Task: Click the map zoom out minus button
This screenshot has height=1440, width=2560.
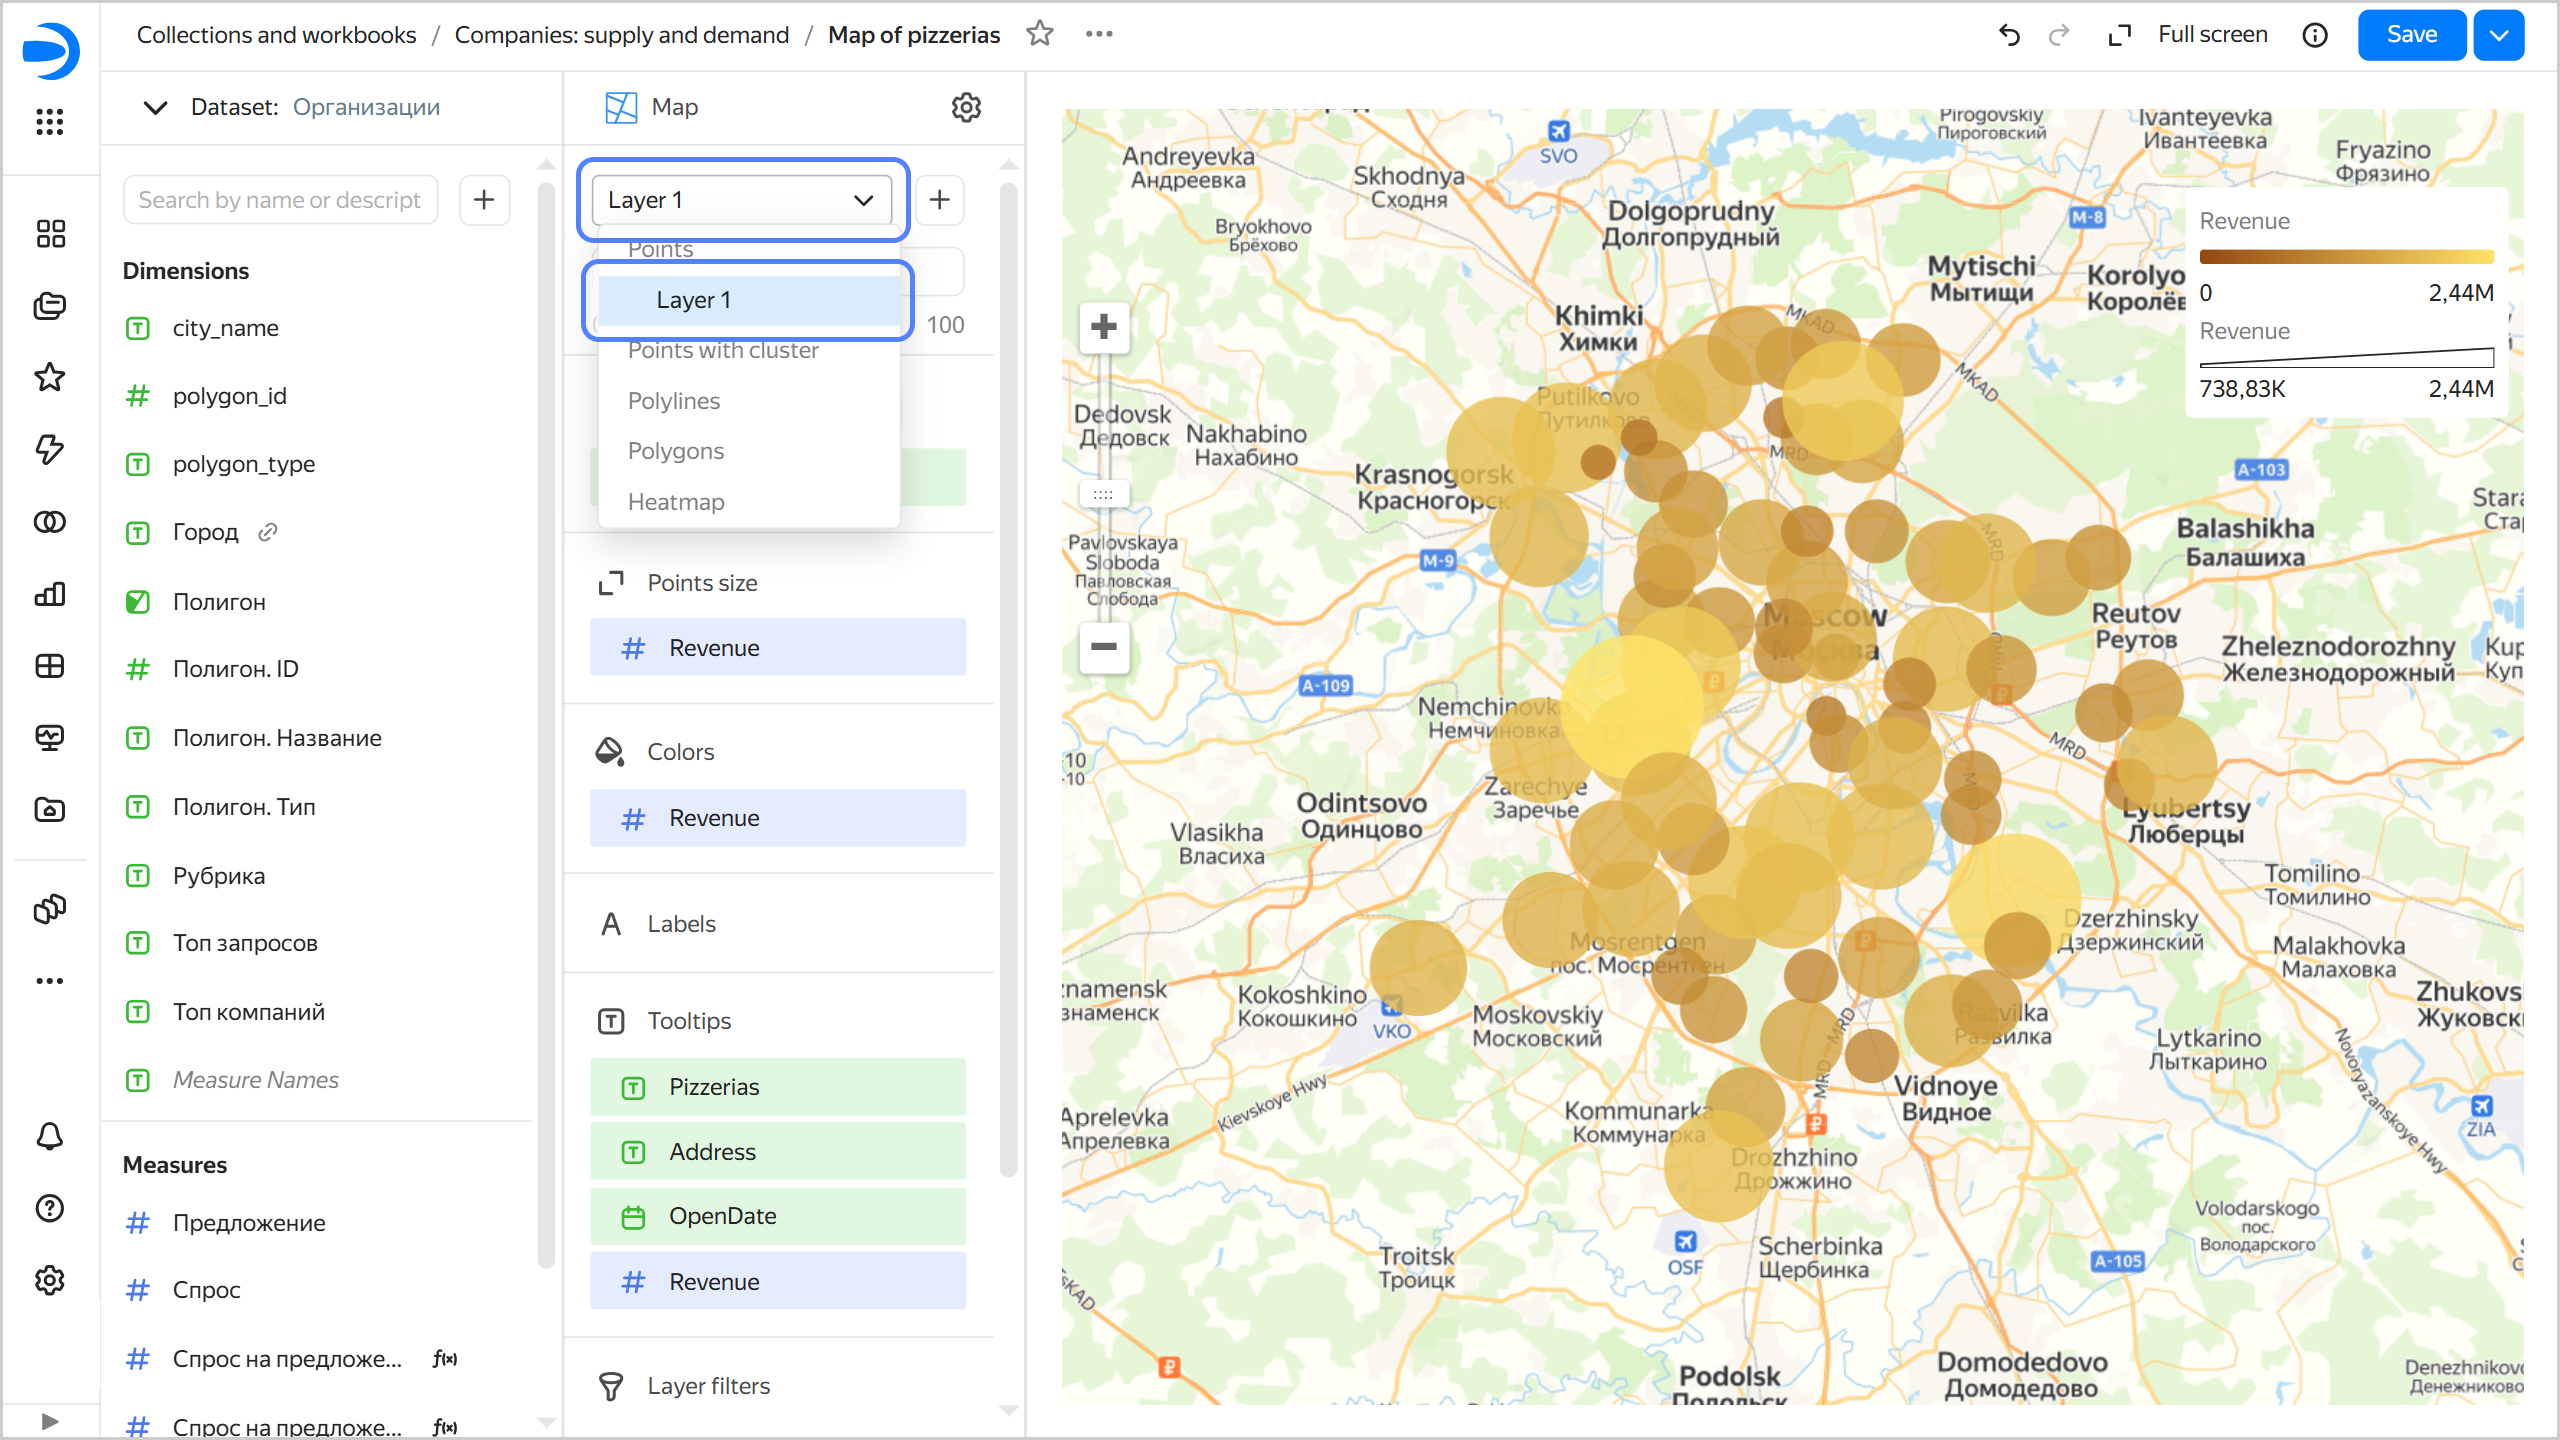Action: coord(1103,647)
